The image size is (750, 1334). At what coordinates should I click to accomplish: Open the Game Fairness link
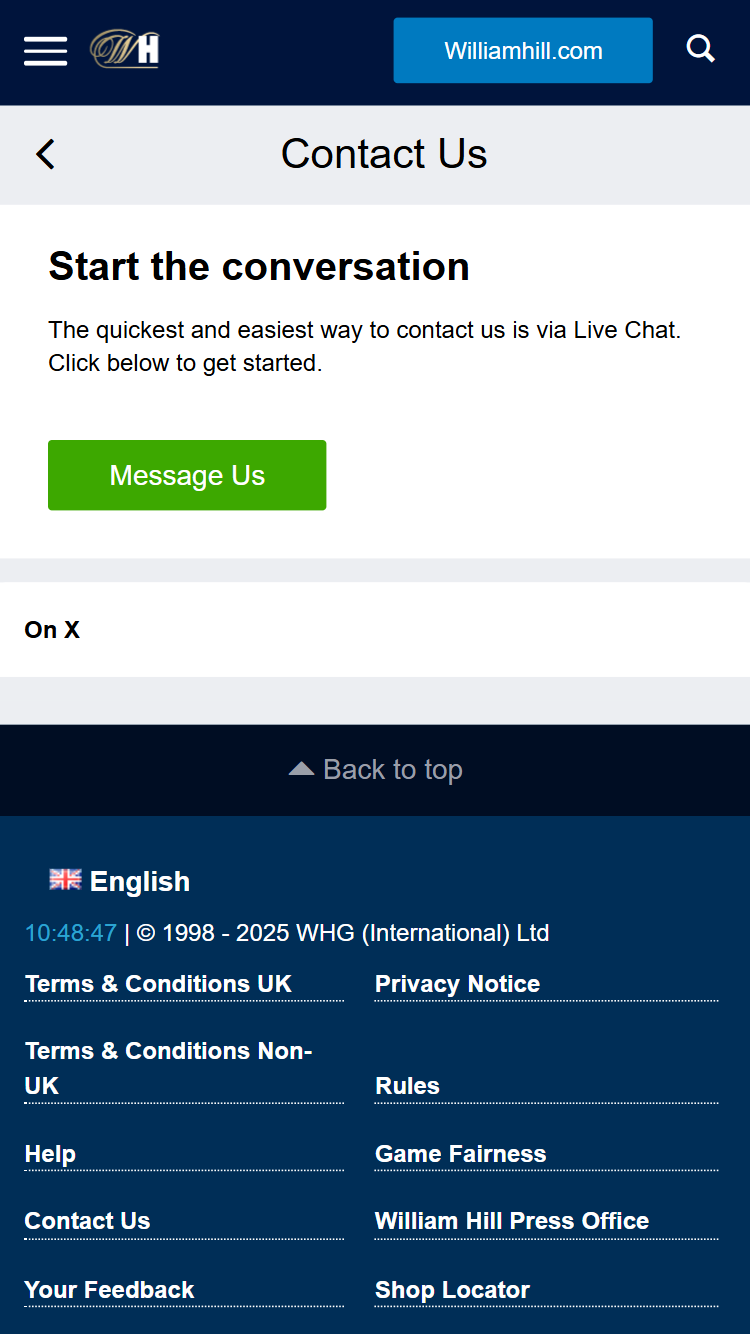(x=460, y=1154)
